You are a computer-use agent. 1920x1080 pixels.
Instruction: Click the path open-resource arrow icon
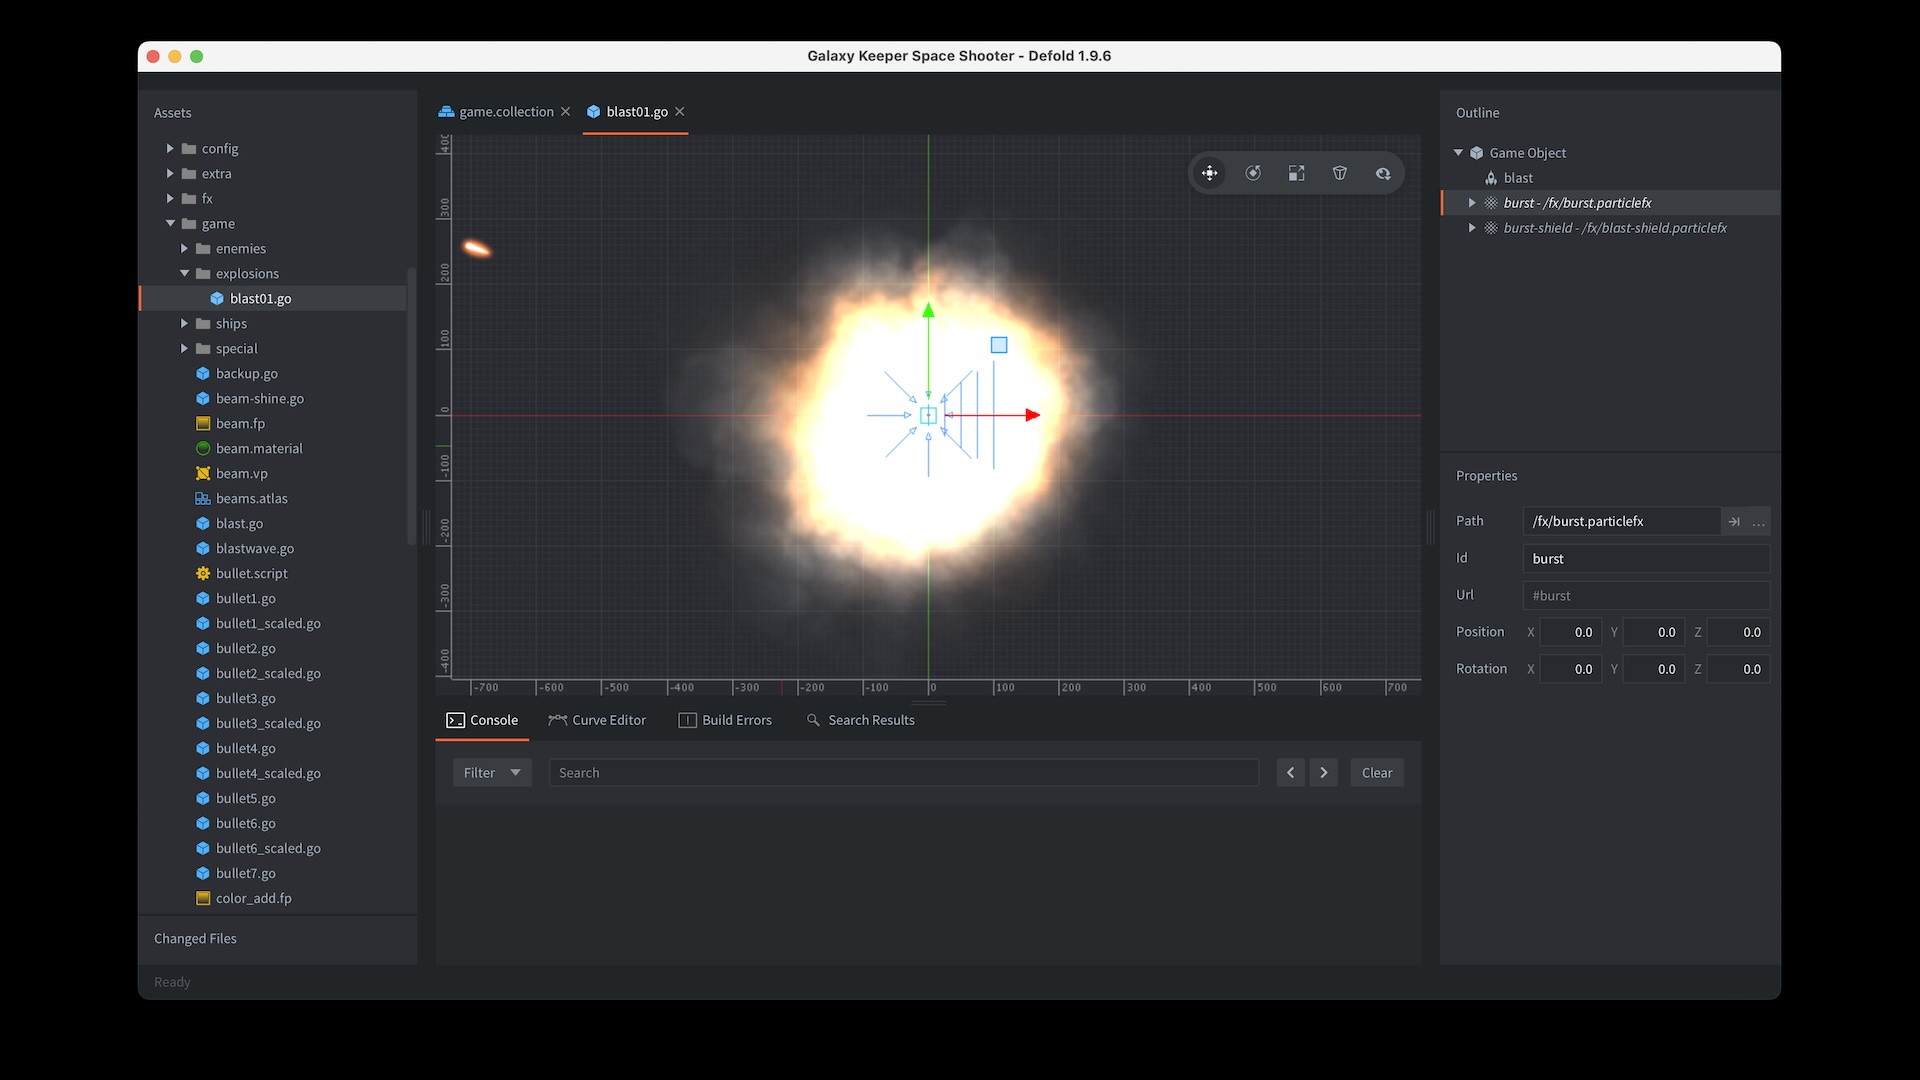click(x=1734, y=521)
